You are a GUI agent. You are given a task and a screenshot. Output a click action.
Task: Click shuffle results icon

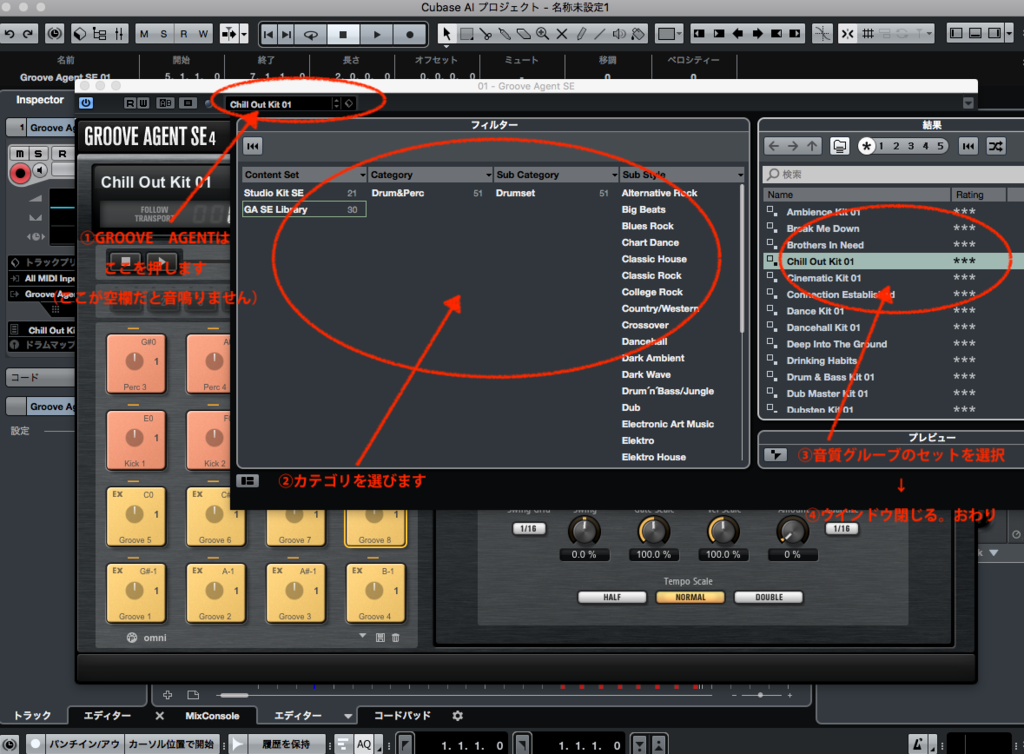[995, 146]
